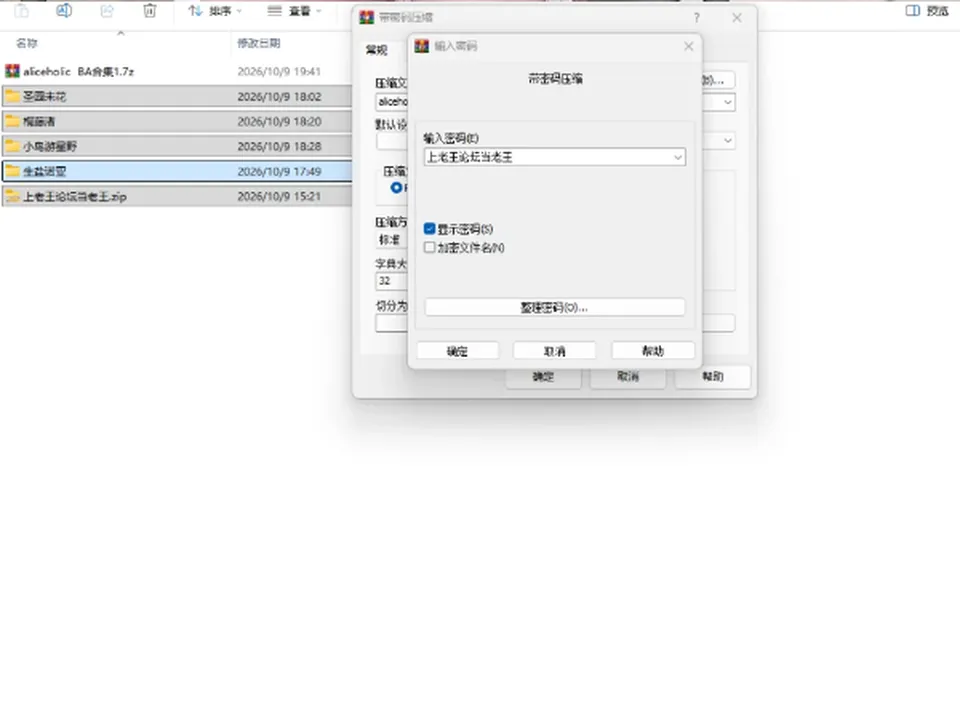Click 取消 in the 输入密码 dialog
The image size is (960, 702).
tap(555, 351)
